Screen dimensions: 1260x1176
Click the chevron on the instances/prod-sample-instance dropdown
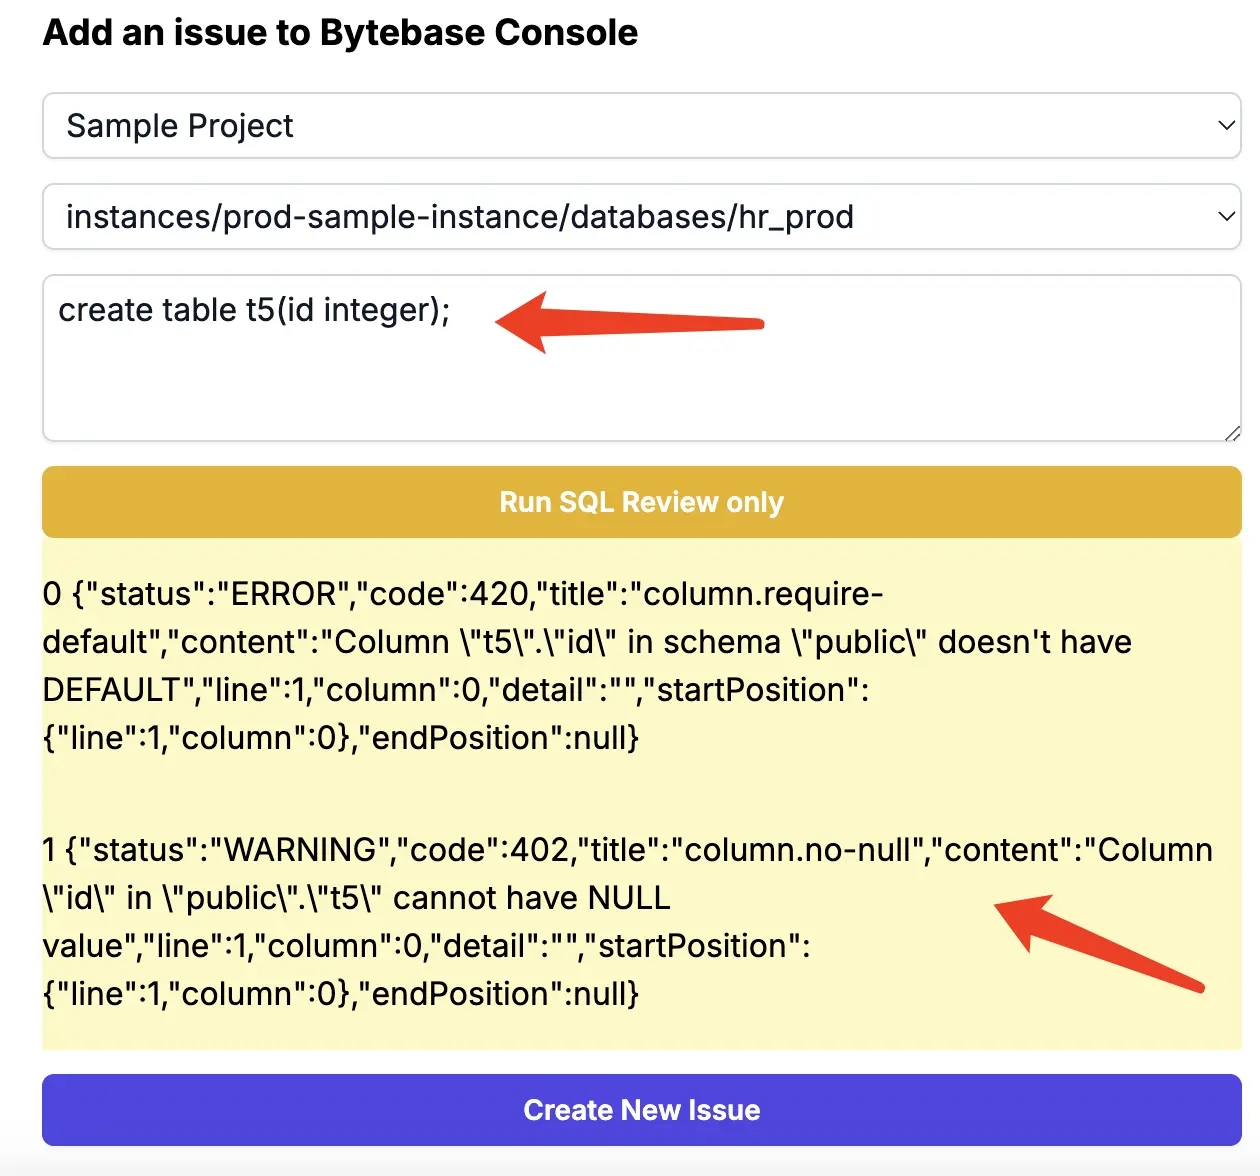pos(1226,216)
